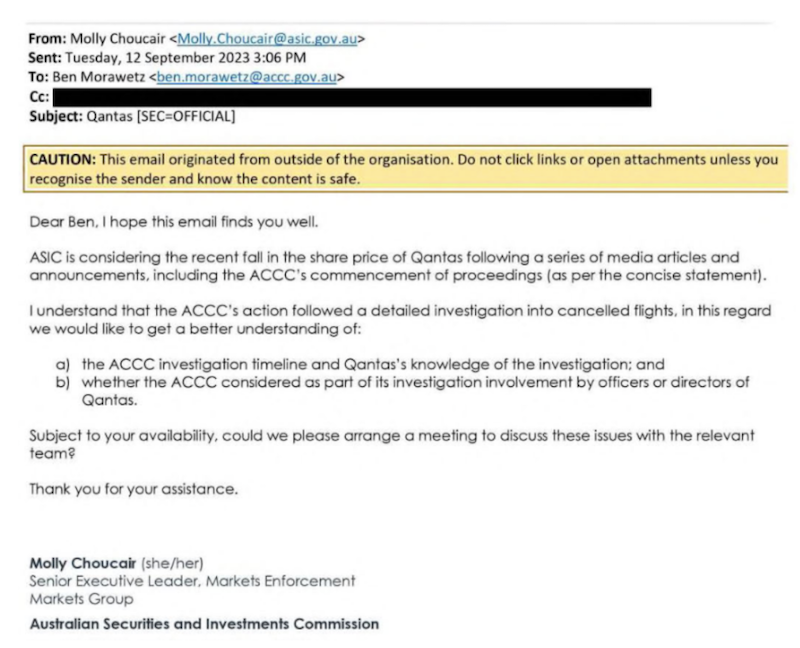Select the "To:" header label
This screenshot has width=800, height=648.
(37, 76)
